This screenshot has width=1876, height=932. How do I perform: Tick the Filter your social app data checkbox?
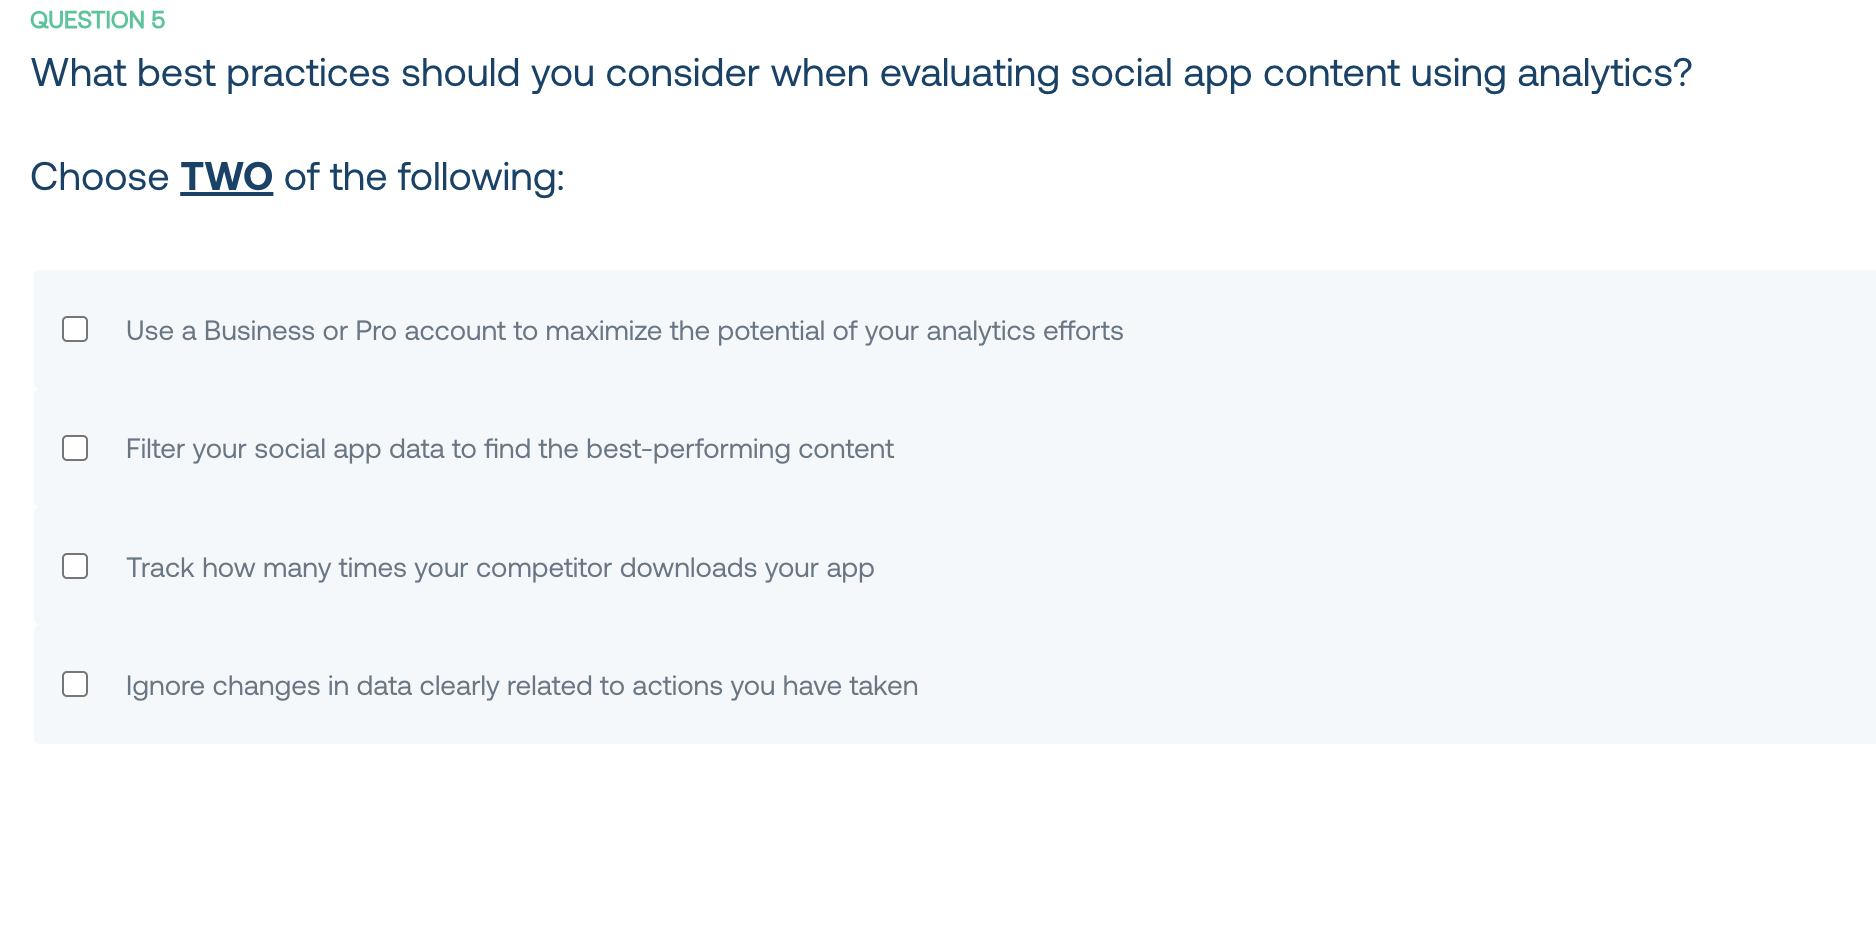pos(75,447)
